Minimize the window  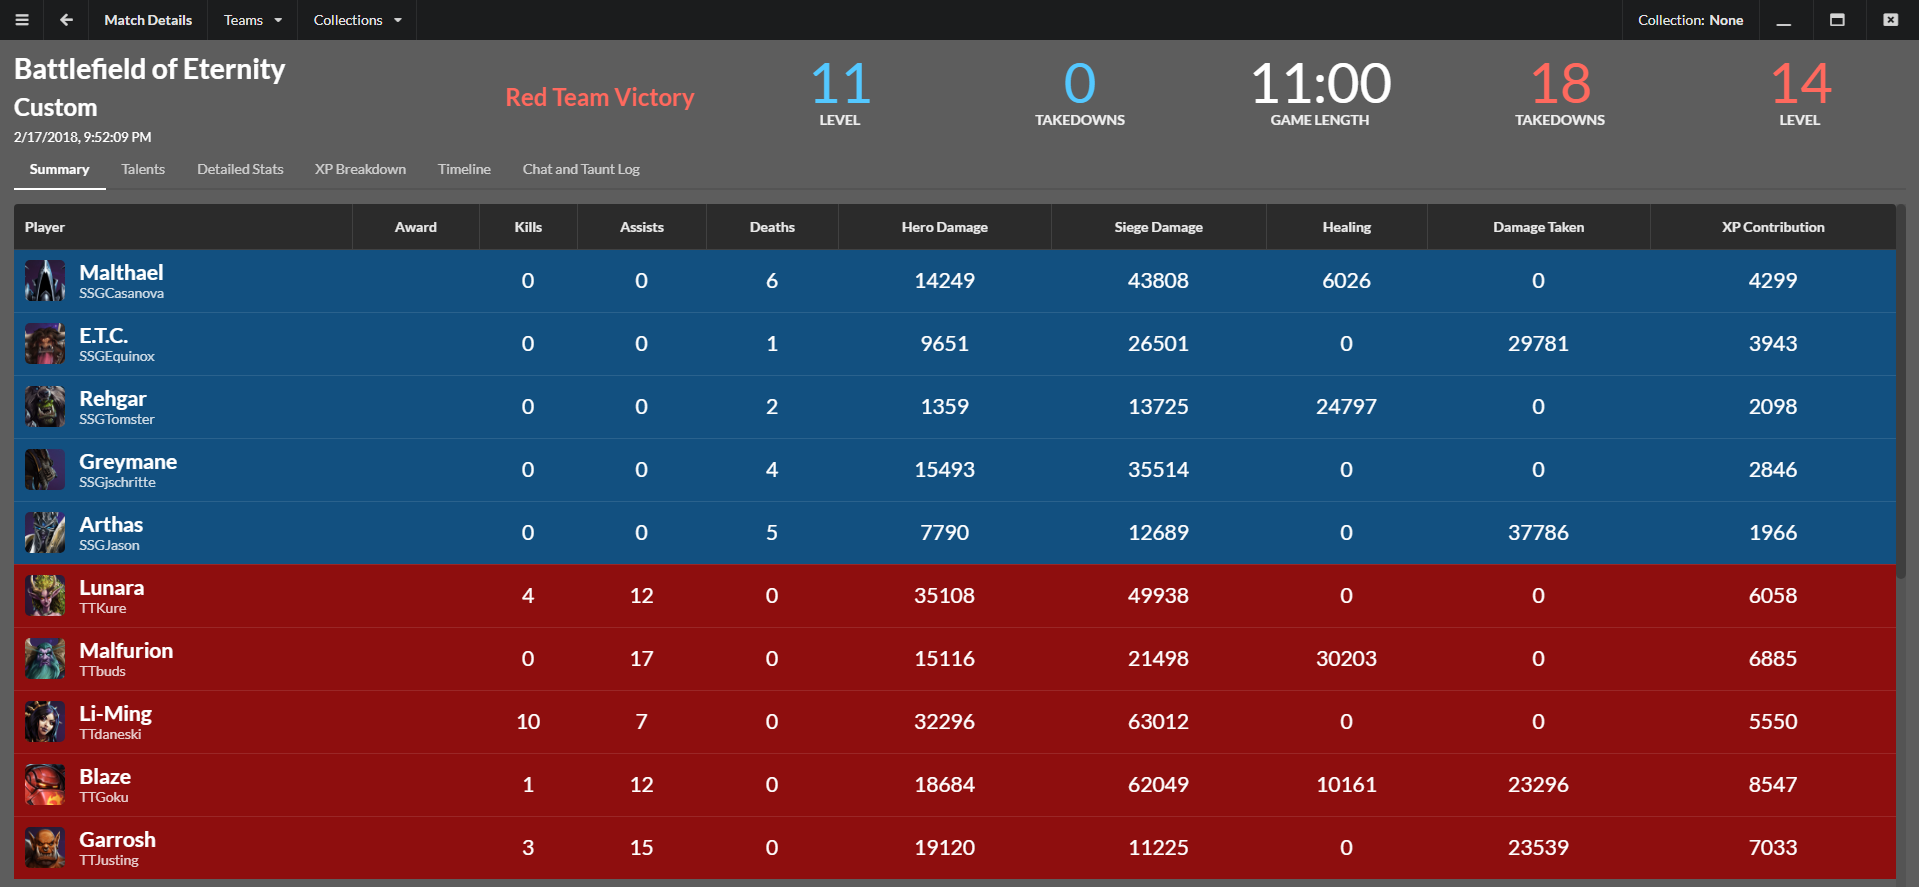[x=1784, y=20]
